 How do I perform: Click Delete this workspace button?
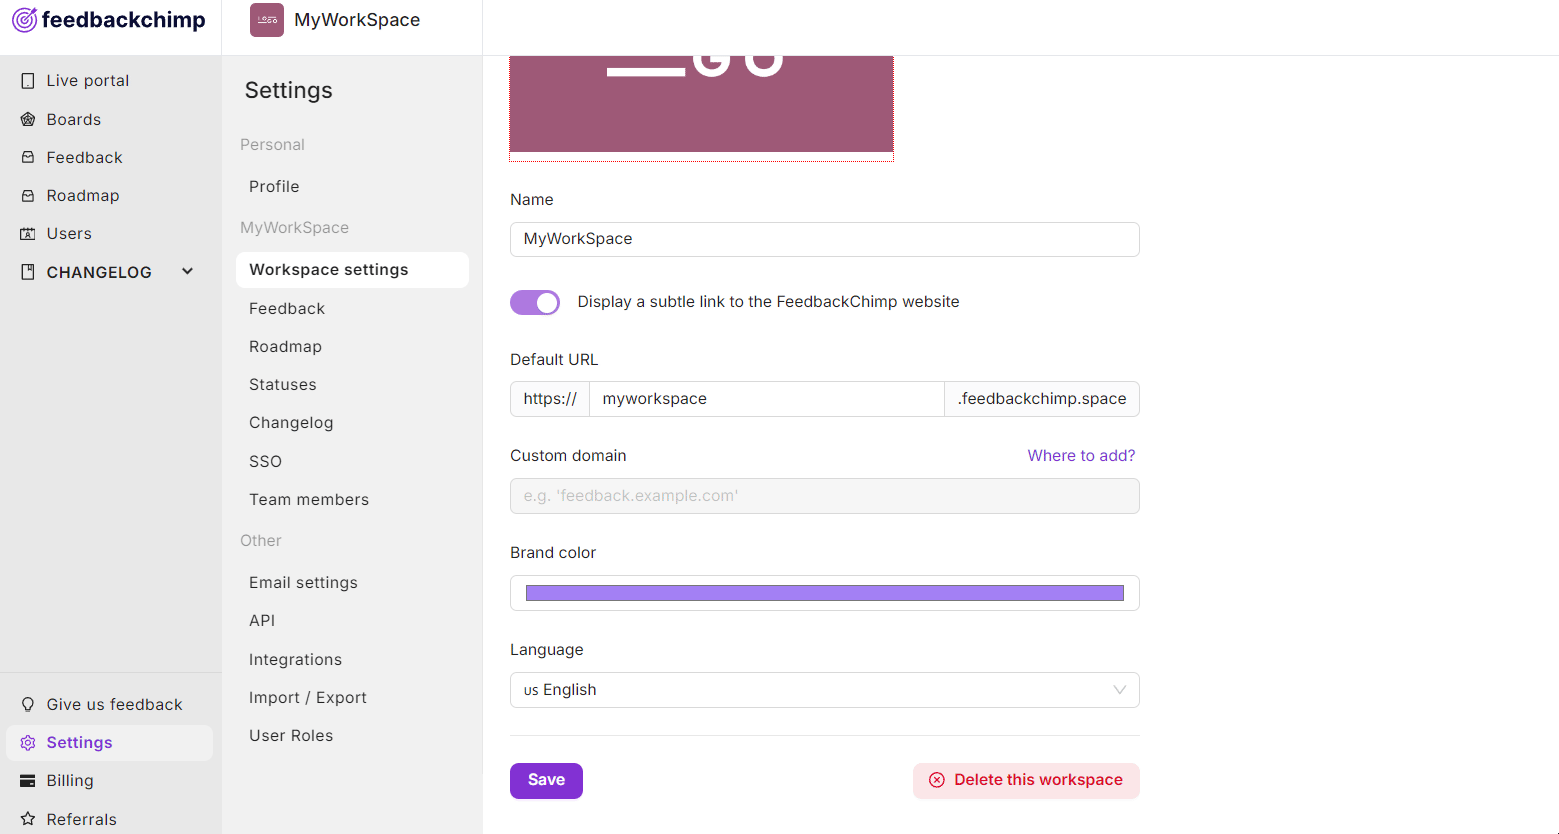coord(1026,781)
